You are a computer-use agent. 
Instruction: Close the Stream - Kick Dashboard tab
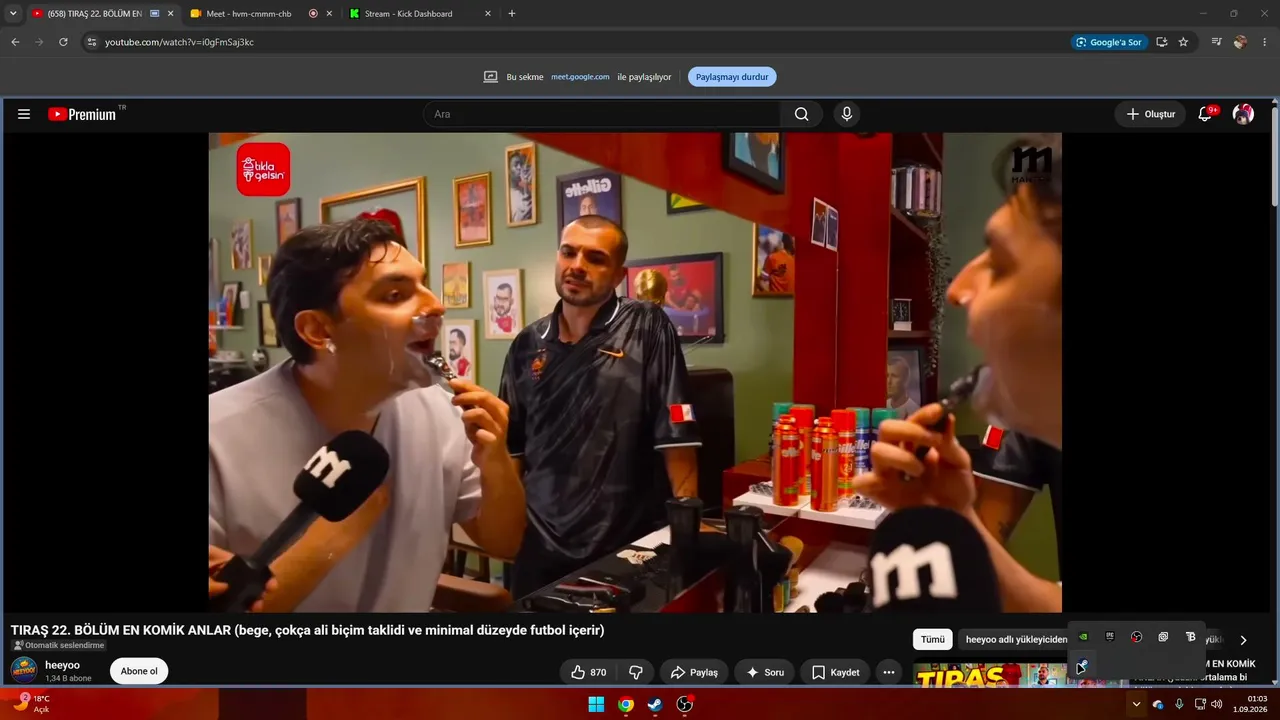click(488, 14)
